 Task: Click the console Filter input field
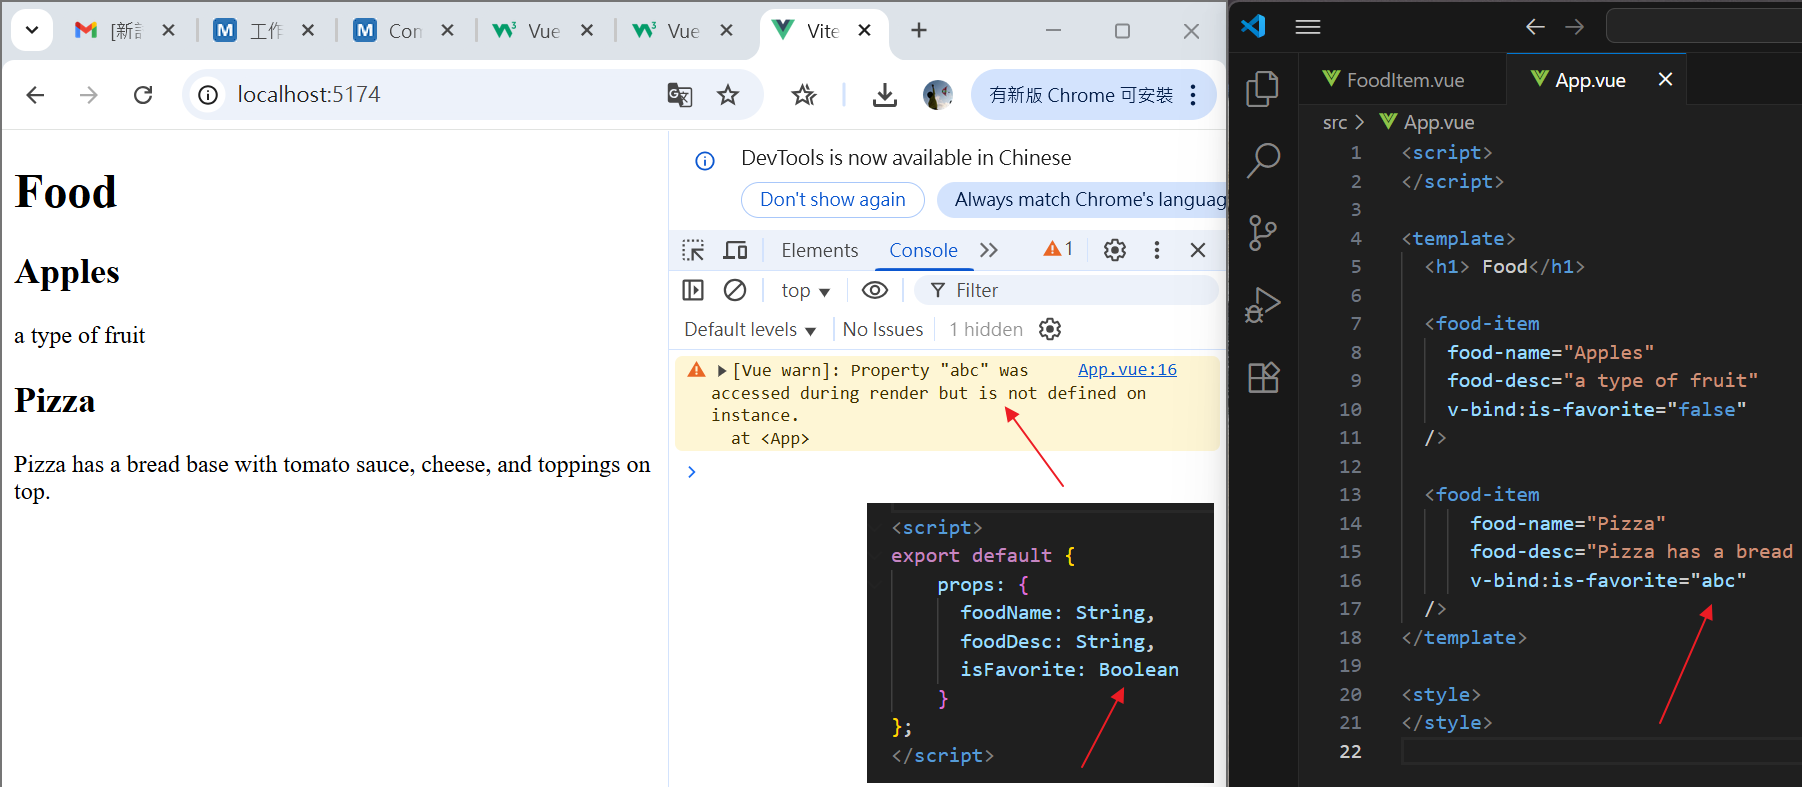[1080, 290]
